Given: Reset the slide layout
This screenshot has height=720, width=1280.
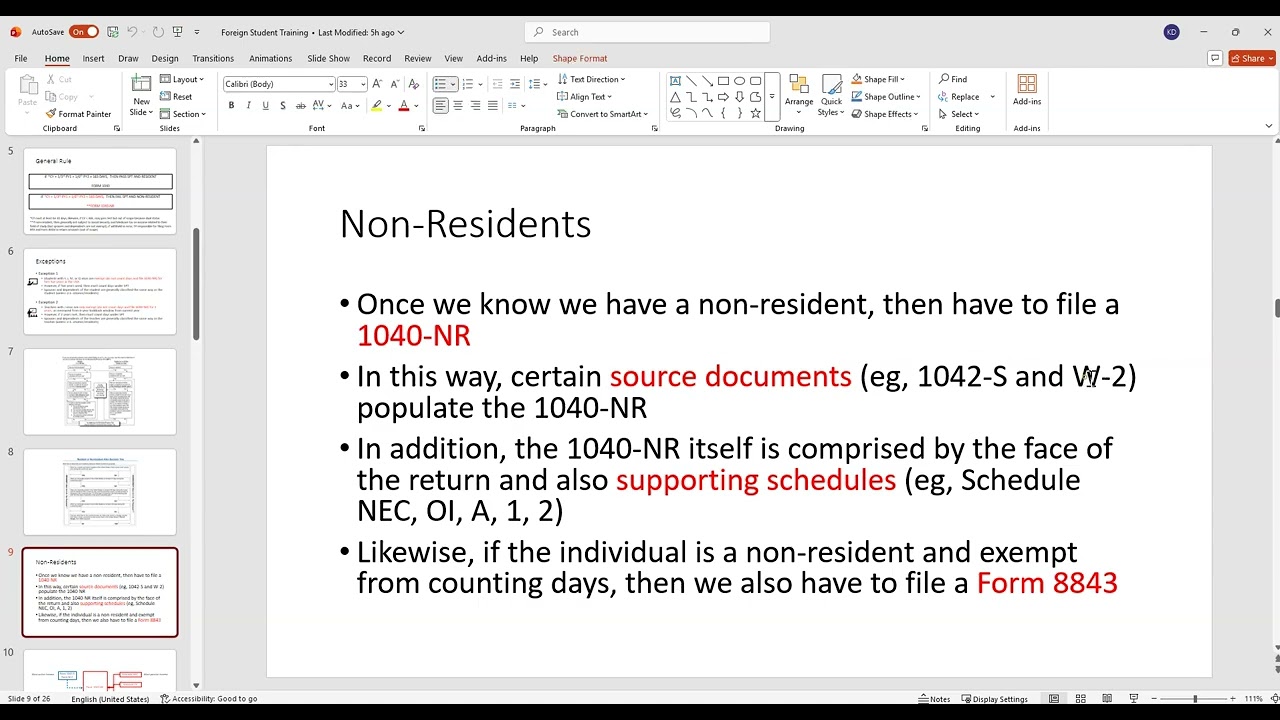Looking at the screenshot, I should (176, 97).
